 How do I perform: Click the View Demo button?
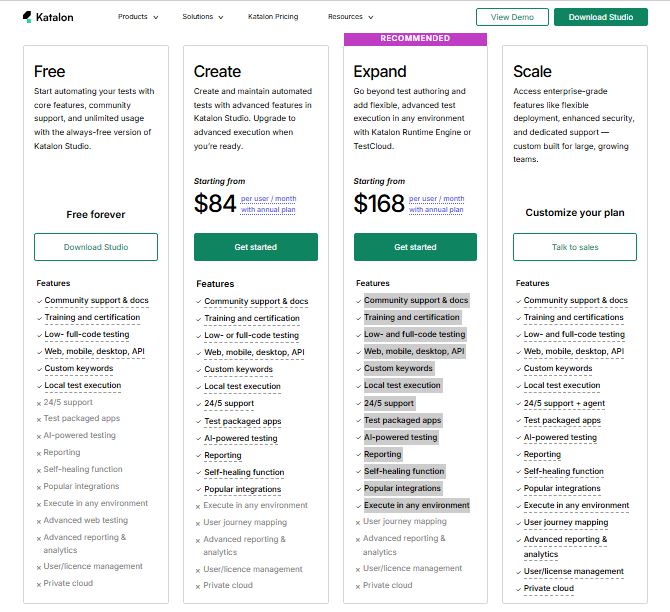(512, 17)
